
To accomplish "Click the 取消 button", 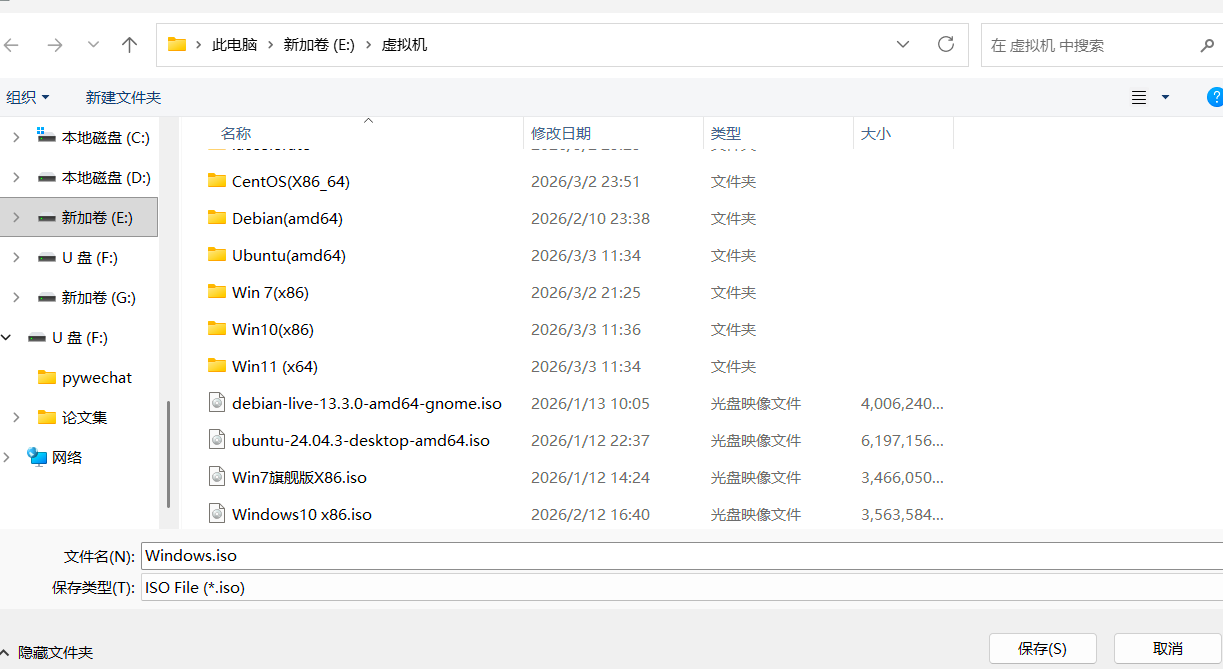I will (x=1168, y=649).
